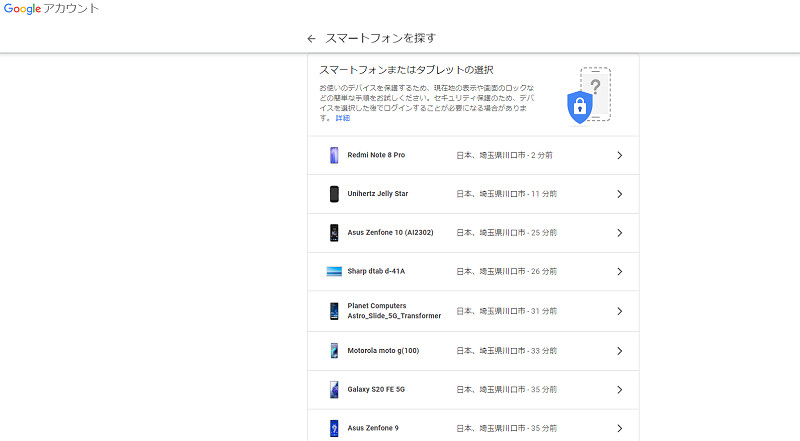Select Planet Computers Astro_Slide_5G_Transformer name
This screenshot has height=441, width=800.
click(x=394, y=311)
